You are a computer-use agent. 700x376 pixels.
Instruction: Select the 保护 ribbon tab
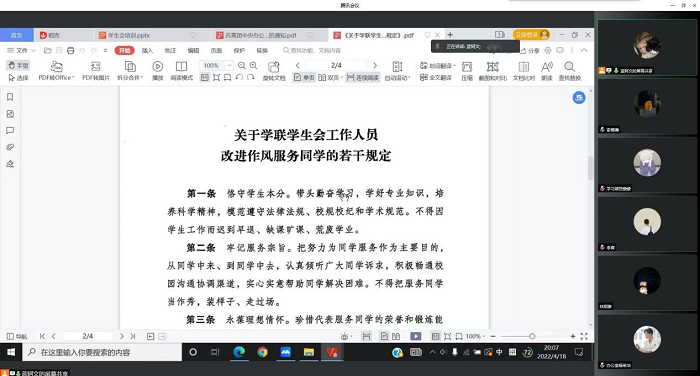(239, 50)
